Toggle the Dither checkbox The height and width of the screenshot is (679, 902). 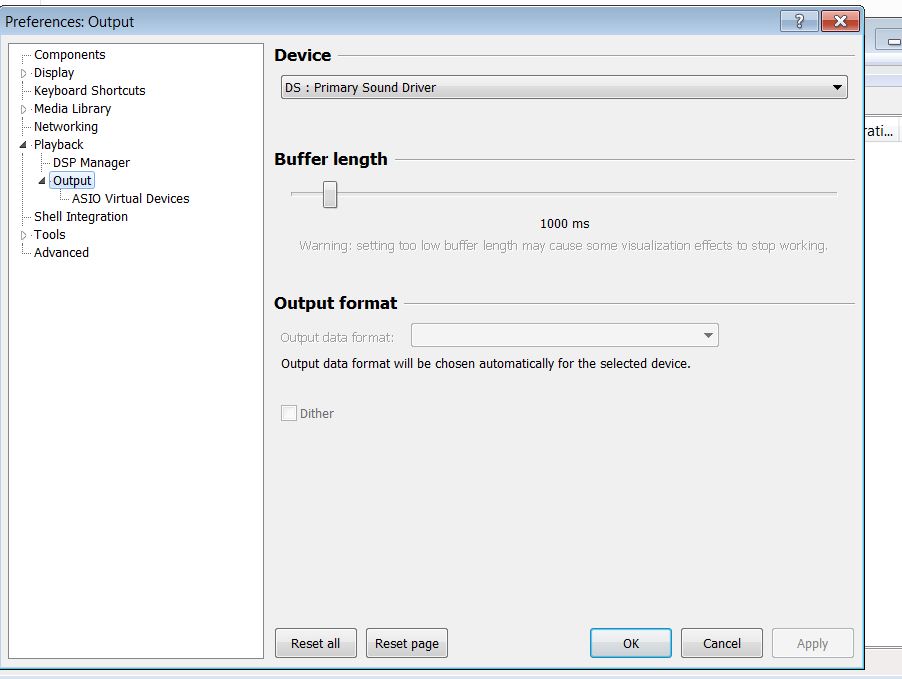pyautogui.click(x=289, y=413)
